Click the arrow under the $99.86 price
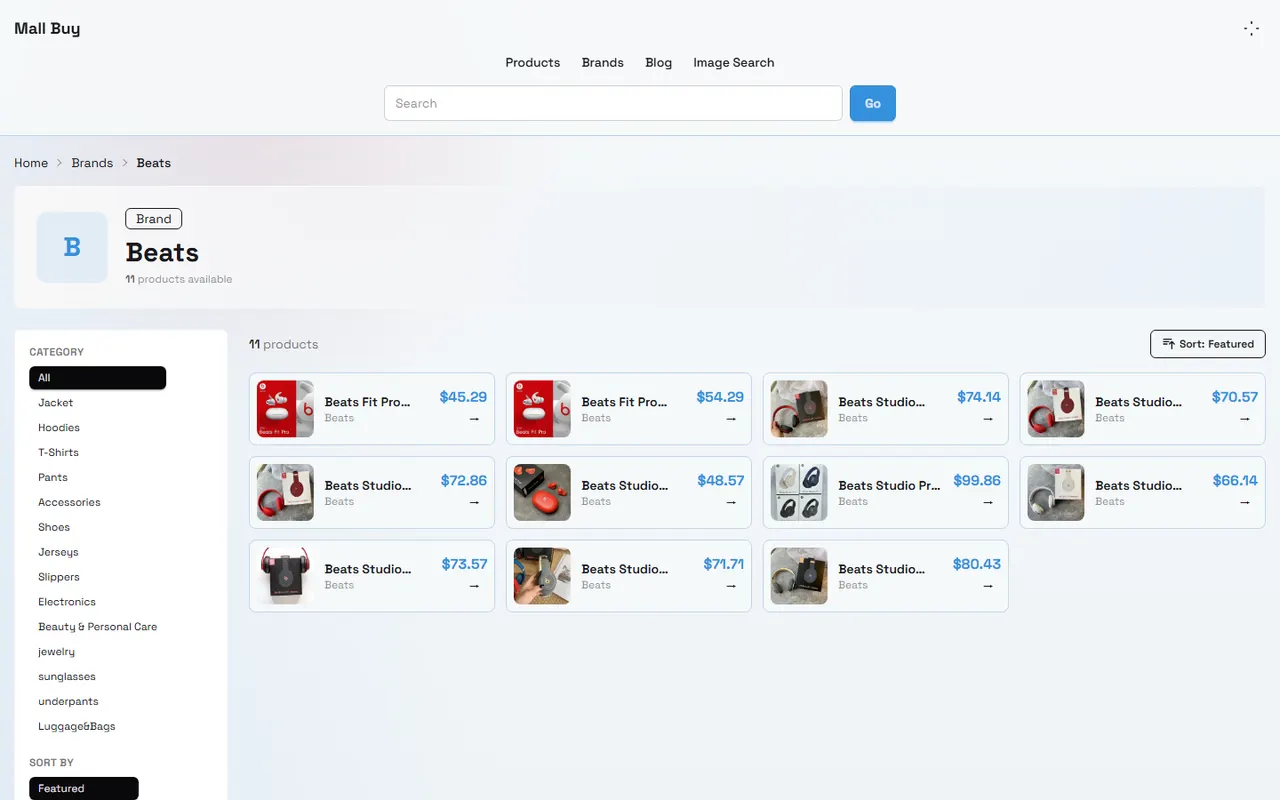1280x800 pixels. (988, 502)
